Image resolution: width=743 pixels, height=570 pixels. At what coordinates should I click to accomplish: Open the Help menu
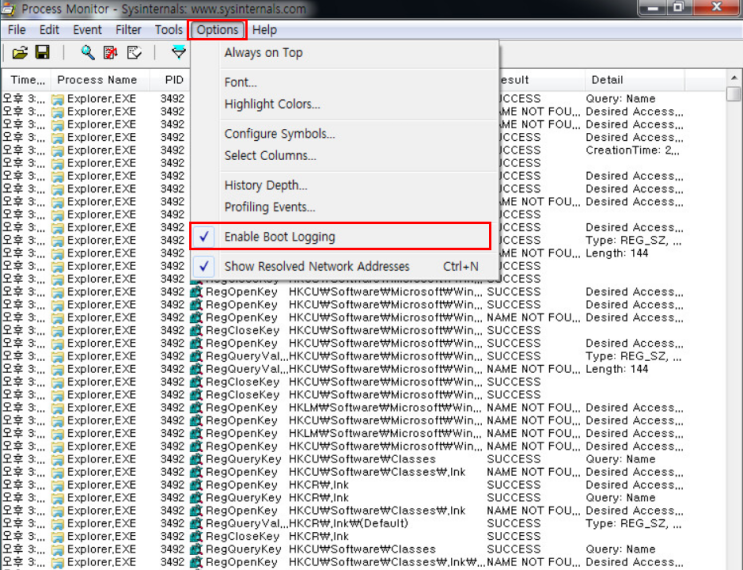click(x=264, y=30)
